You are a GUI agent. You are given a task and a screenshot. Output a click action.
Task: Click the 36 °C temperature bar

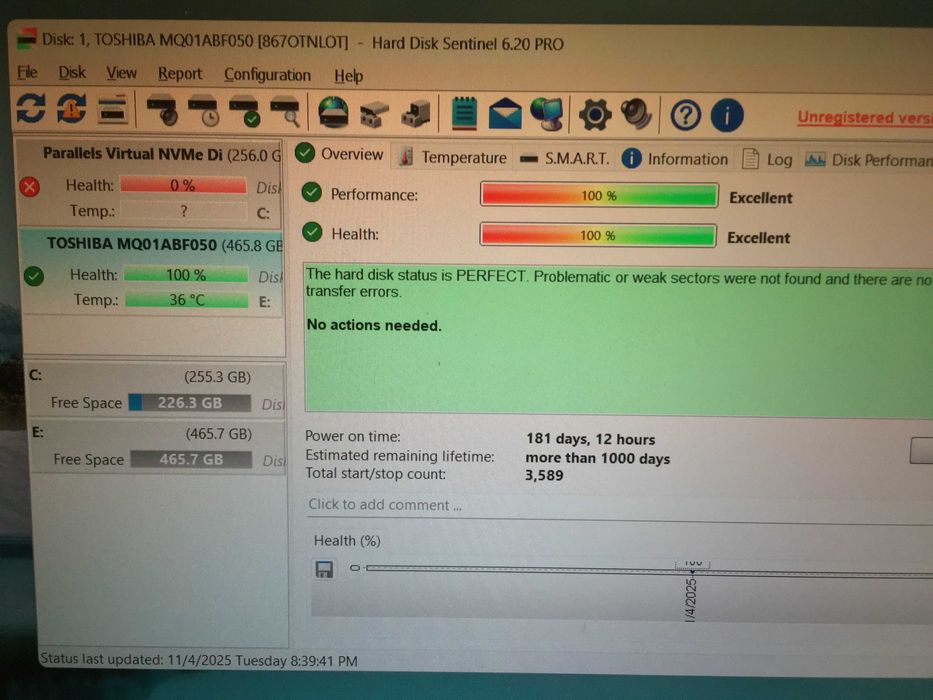[187, 300]
